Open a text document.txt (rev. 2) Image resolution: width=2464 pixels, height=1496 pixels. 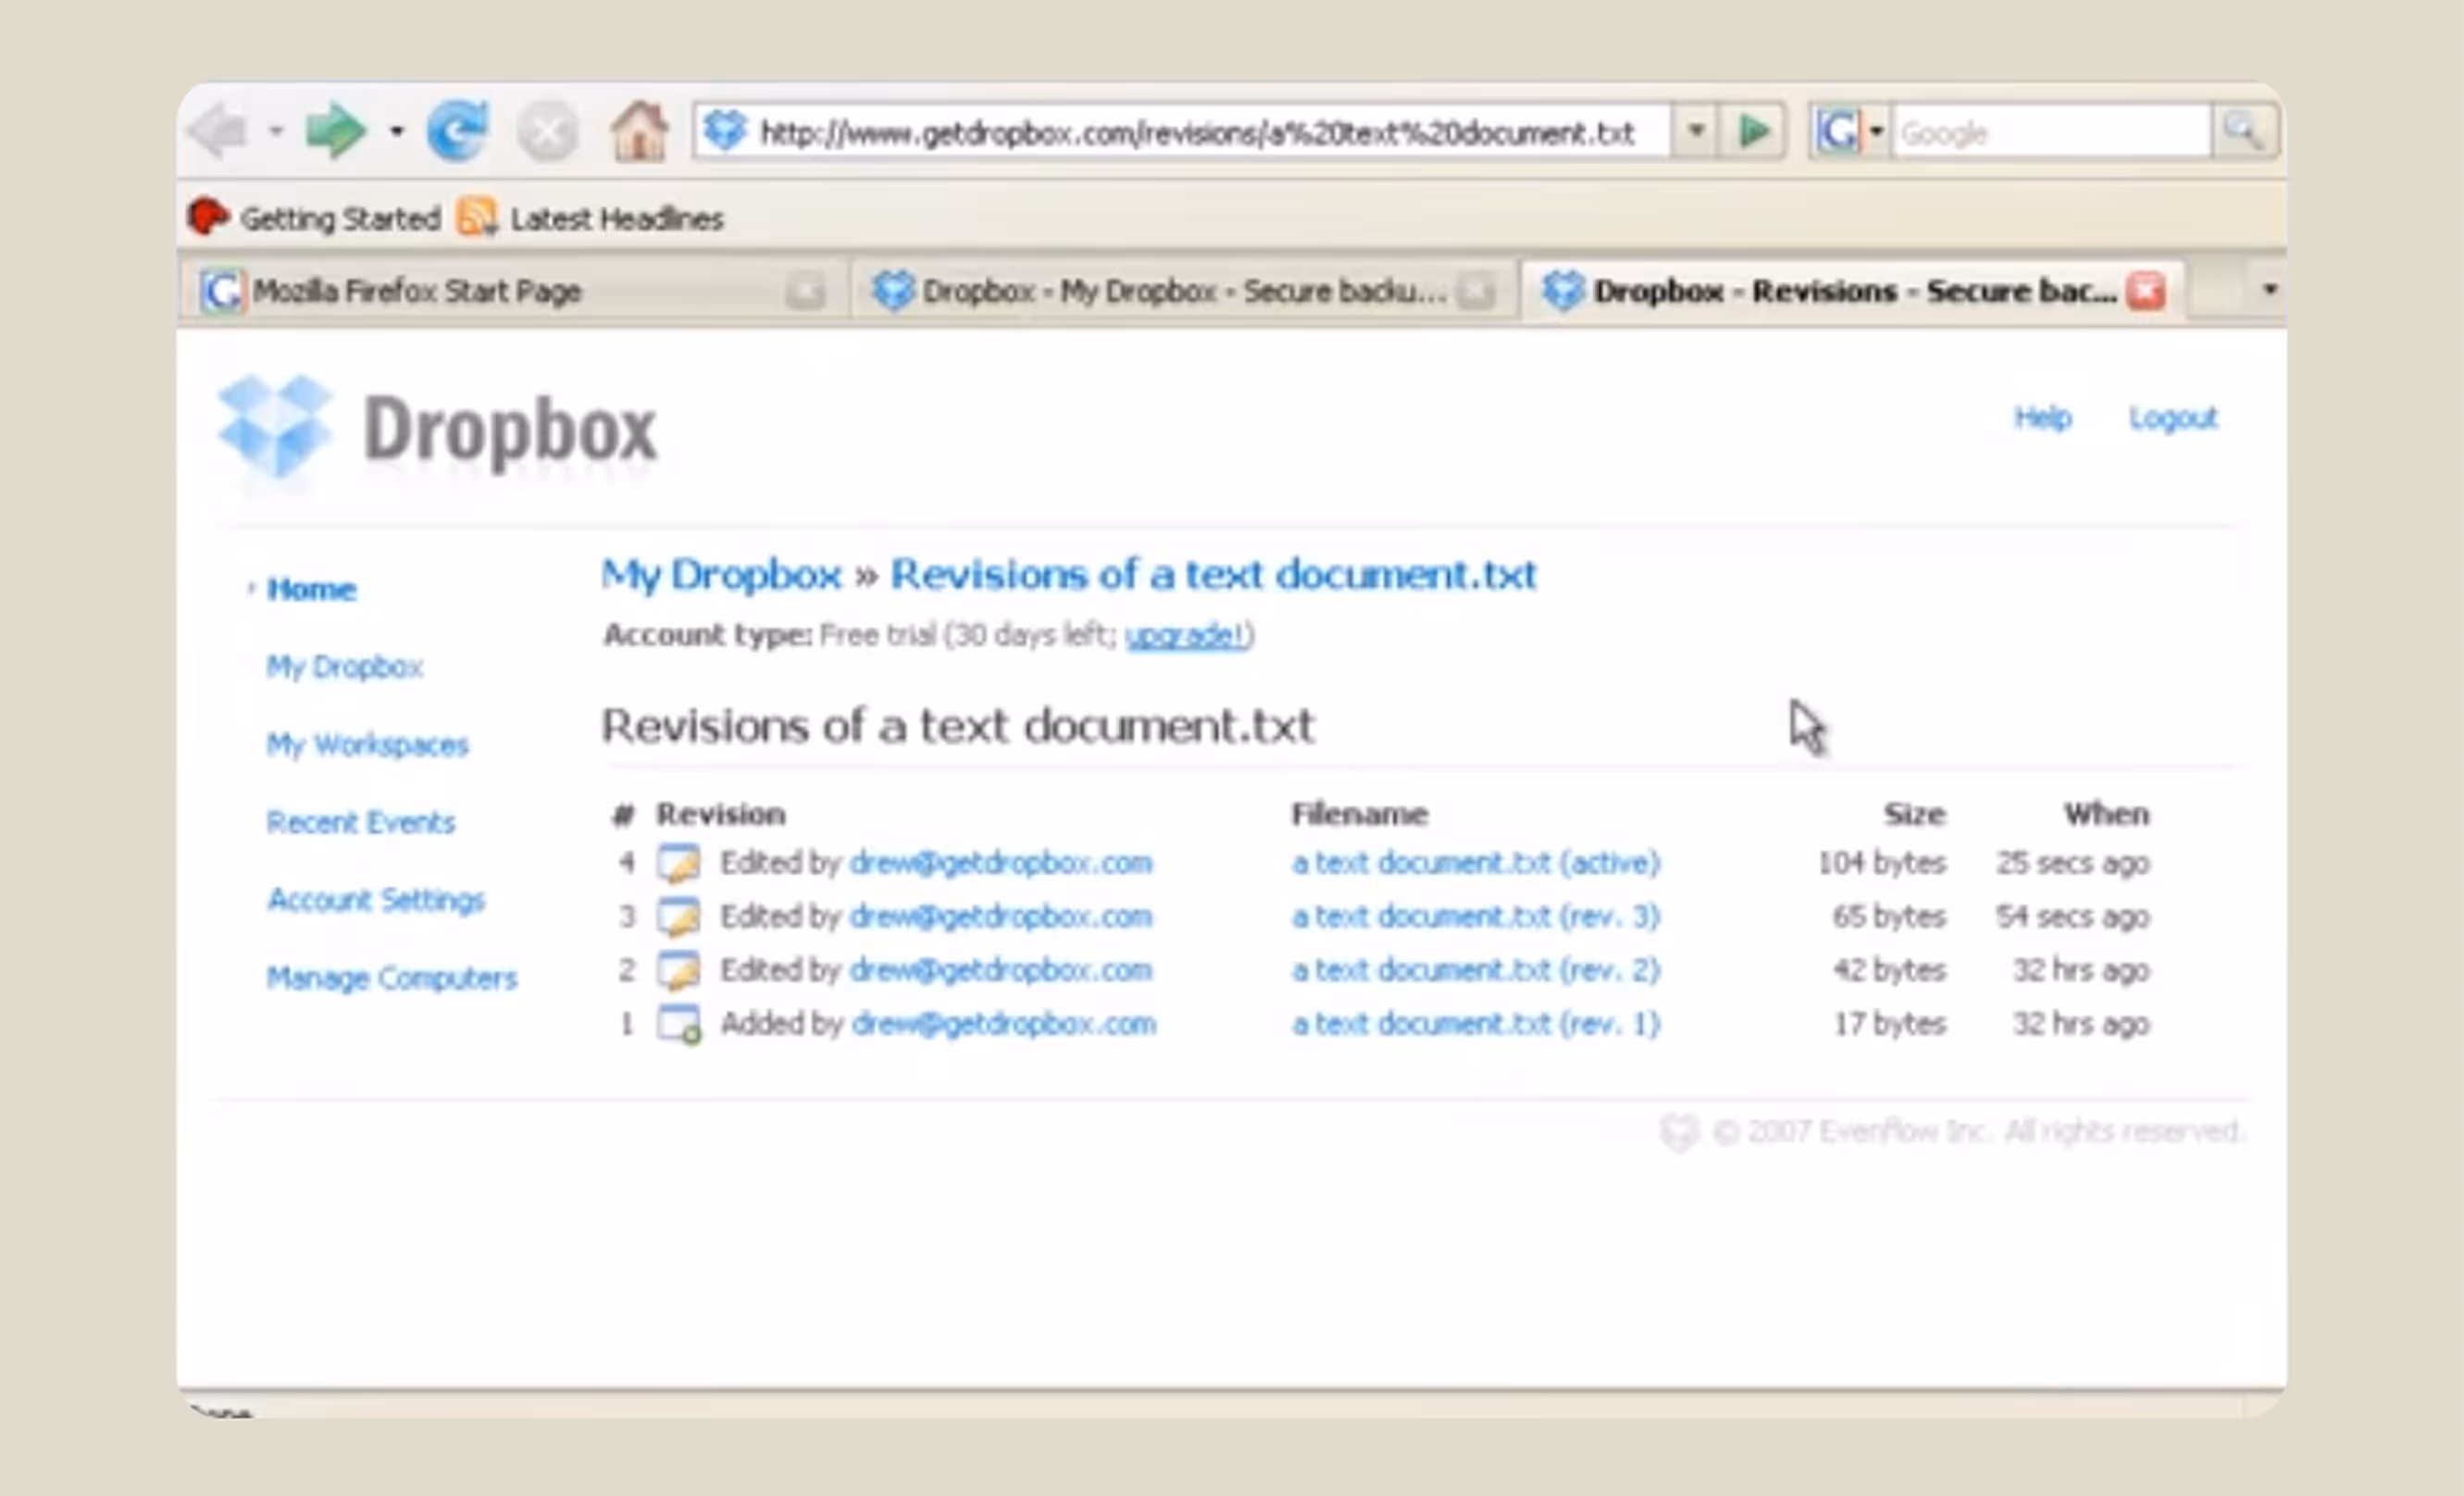1476,971
